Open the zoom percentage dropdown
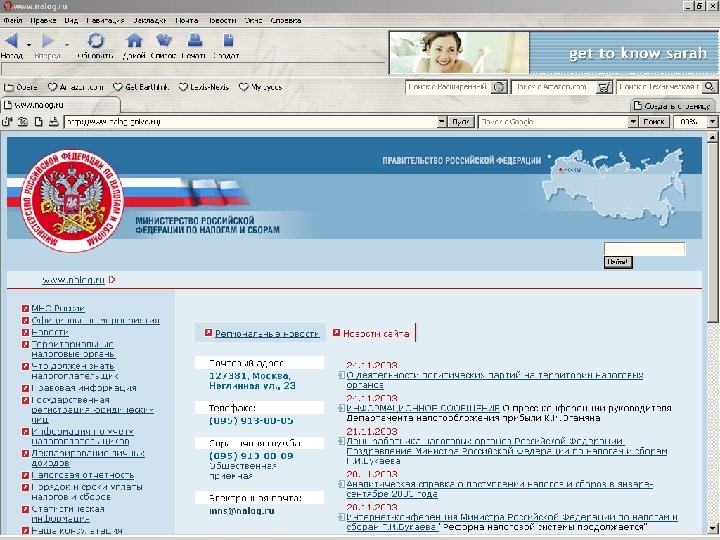Screen dimensions: 720x540 tap(712, 122)
